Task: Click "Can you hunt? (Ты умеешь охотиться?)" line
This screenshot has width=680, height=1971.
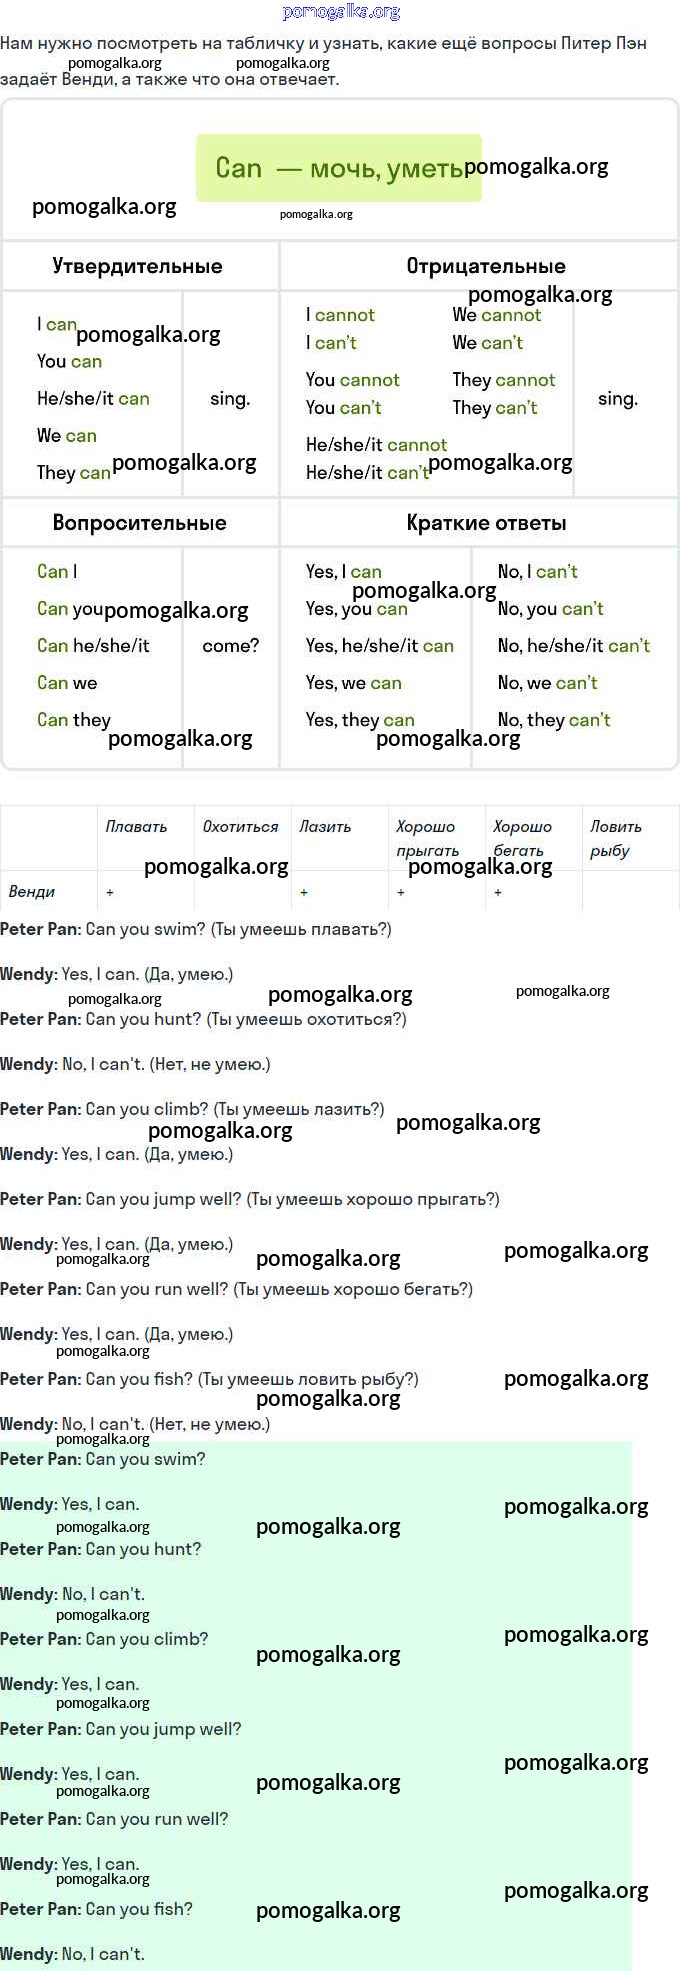Action: 245,1020
